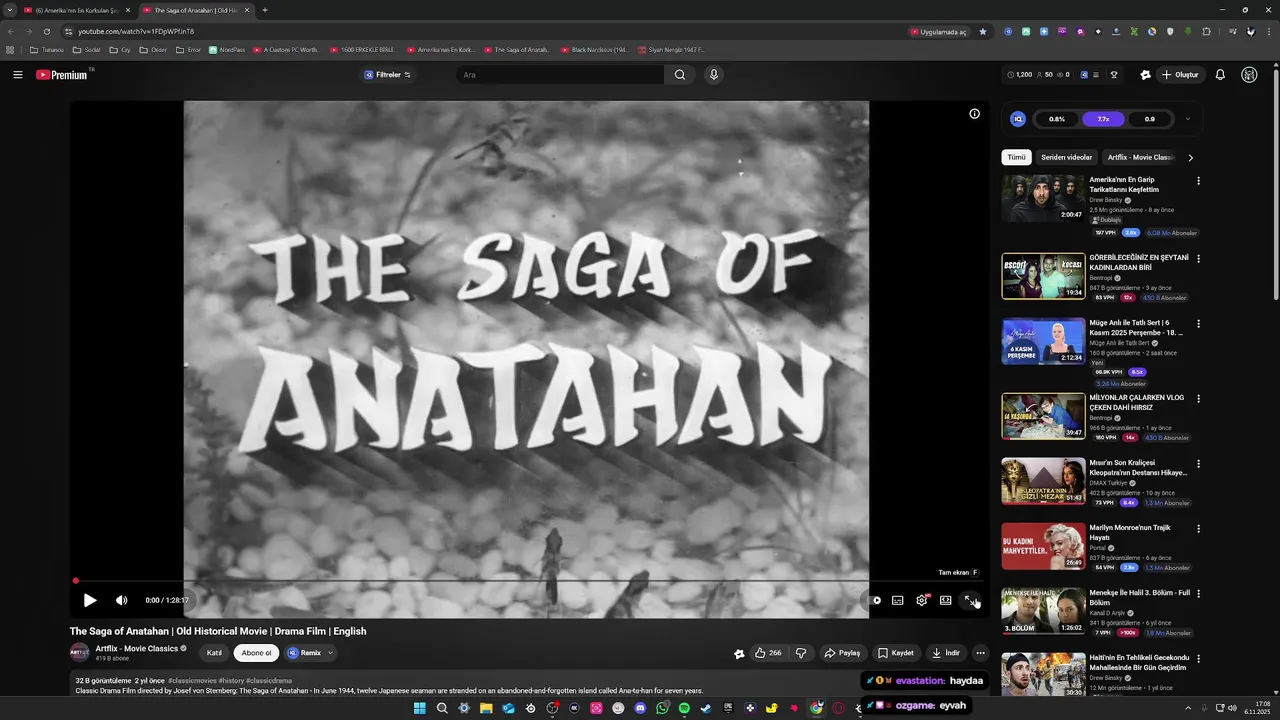Subscribe with the Abone ol button
The height and width of the screenshot is (720, 1280).
tap(256, 653)
